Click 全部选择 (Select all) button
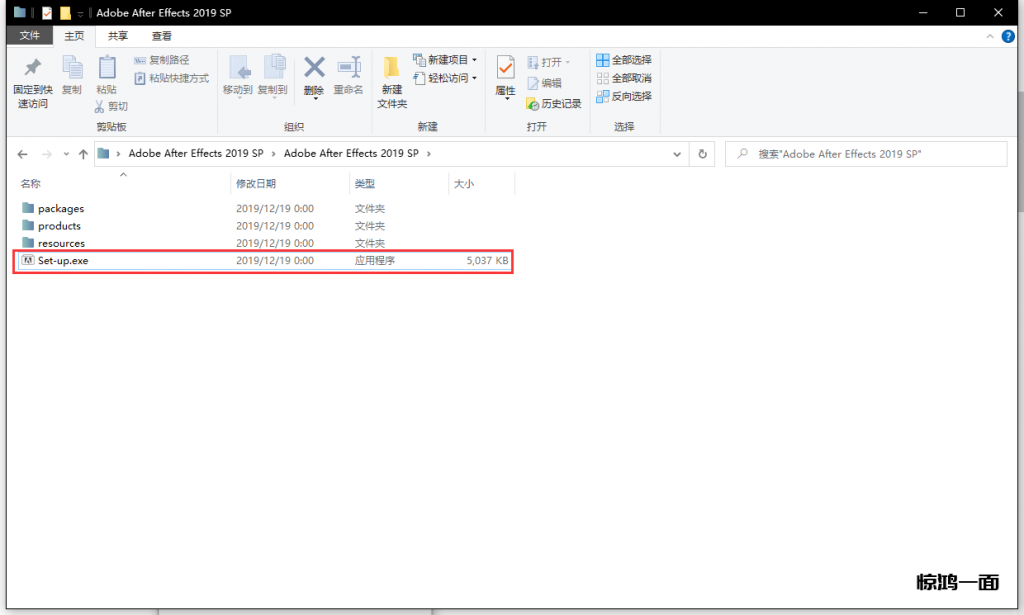1024x615 pixels. (x=624, y=60)
